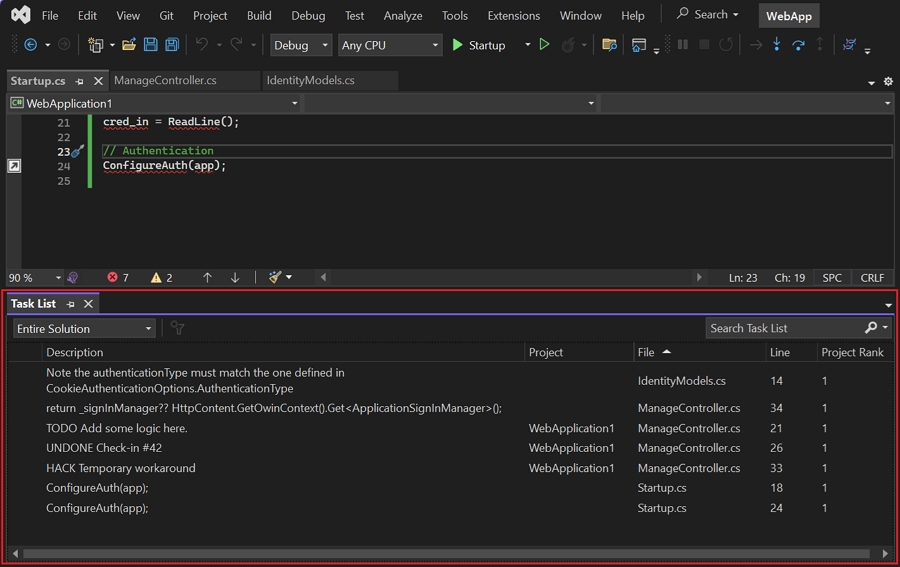Toggle the SPC indentation indicator

(832, 278)
